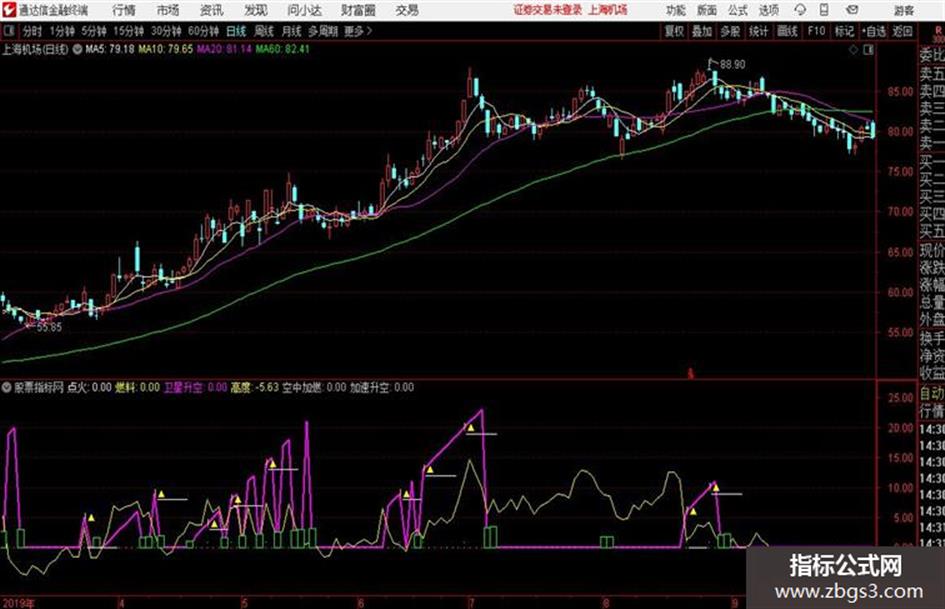
Task: Click the 高度: -5.63 indicator value
Action: point(254,387)
